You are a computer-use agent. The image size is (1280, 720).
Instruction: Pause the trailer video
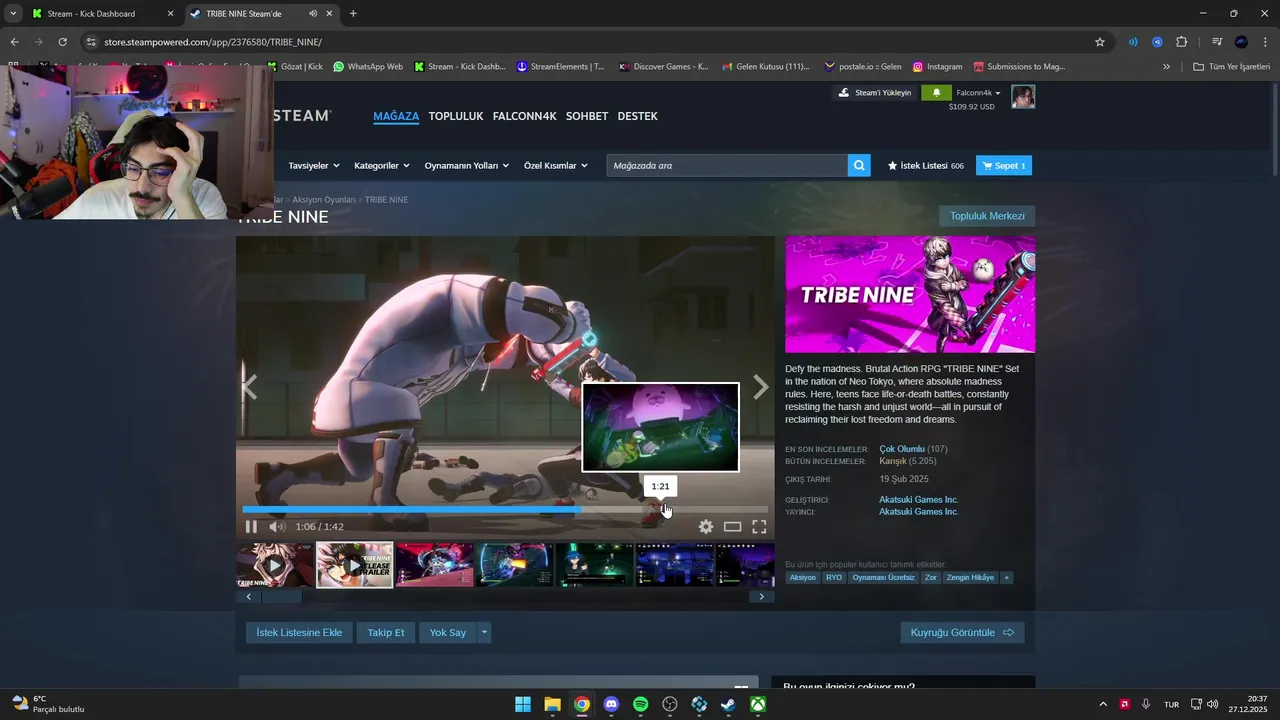(251, 527)
